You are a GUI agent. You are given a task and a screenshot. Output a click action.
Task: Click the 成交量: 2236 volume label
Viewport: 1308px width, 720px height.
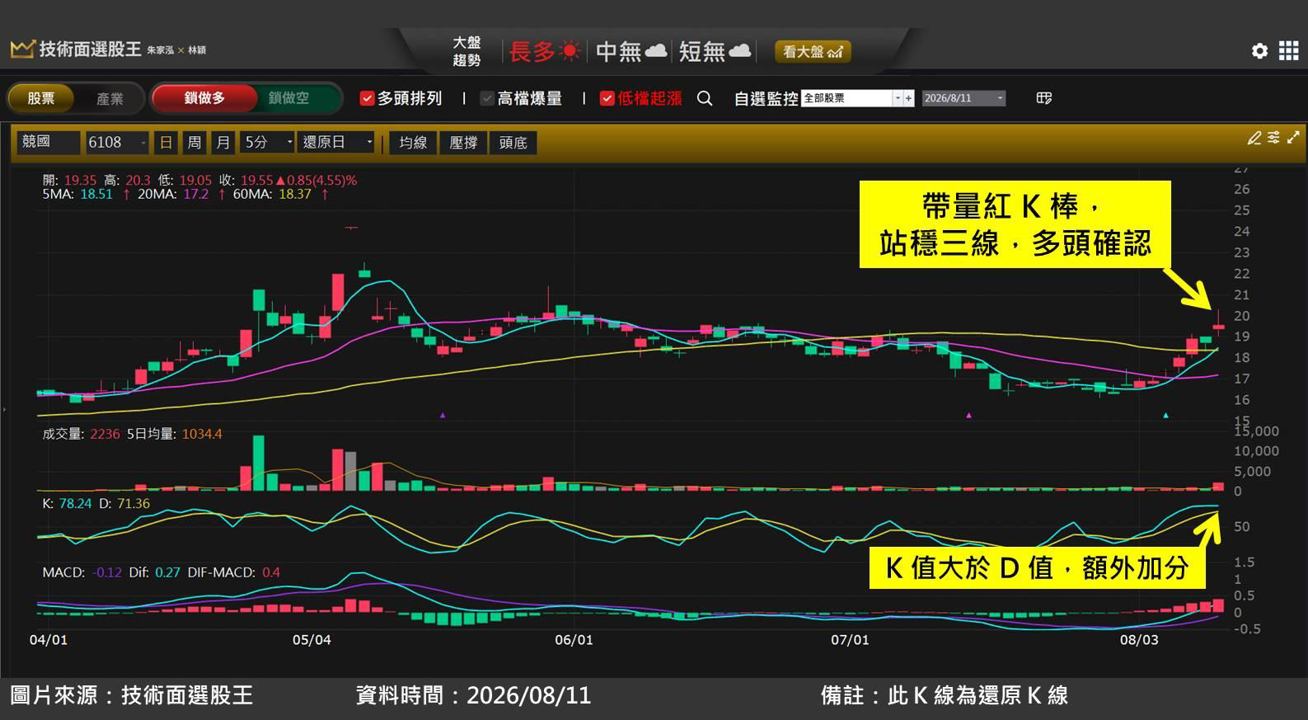coord(81,434)
